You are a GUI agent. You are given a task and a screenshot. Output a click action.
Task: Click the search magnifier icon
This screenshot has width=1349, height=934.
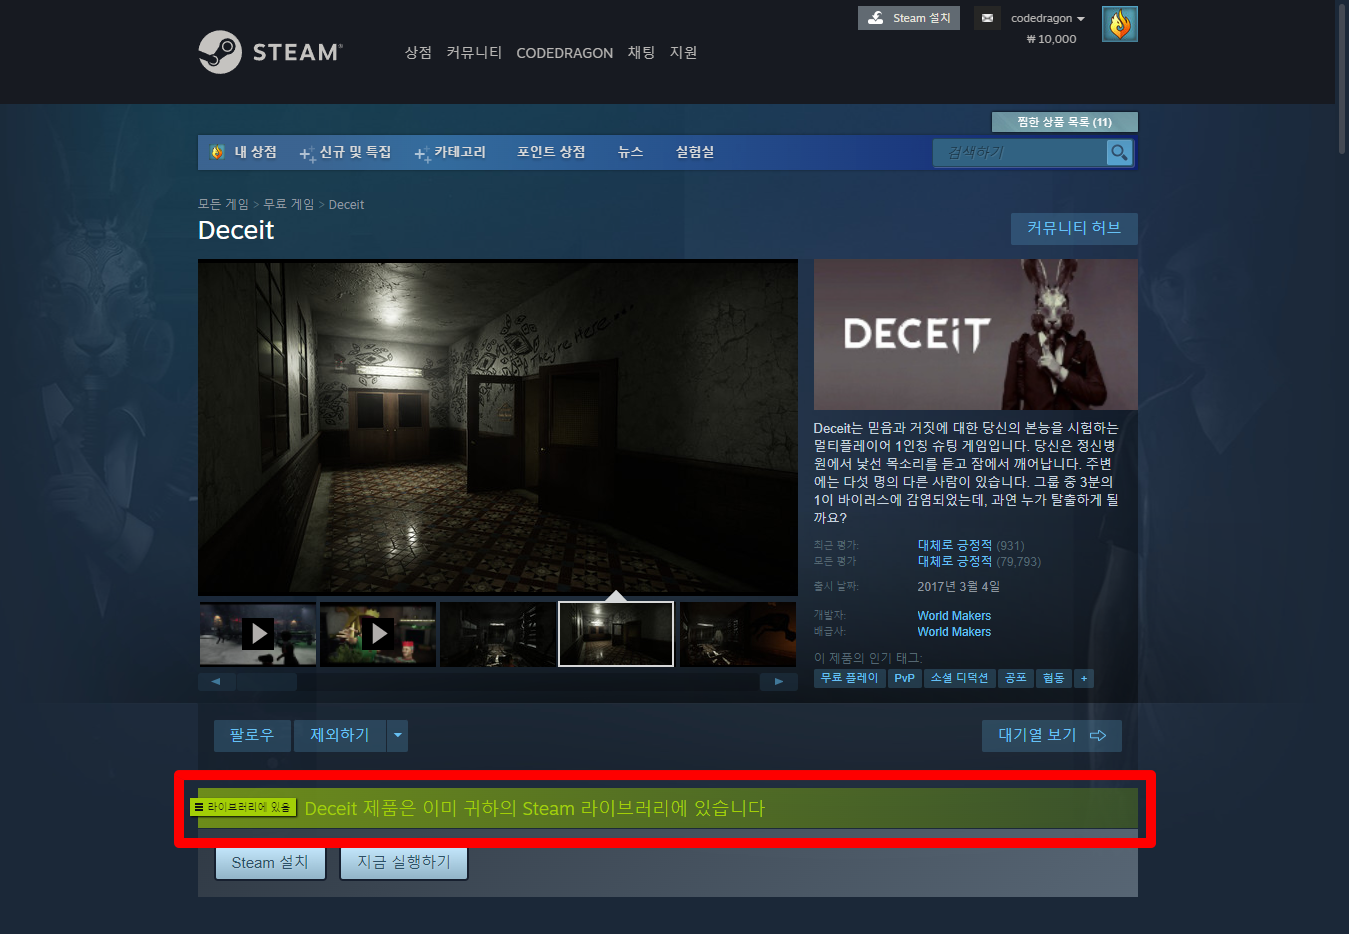pyautogui.click(x=1119, y=152)
